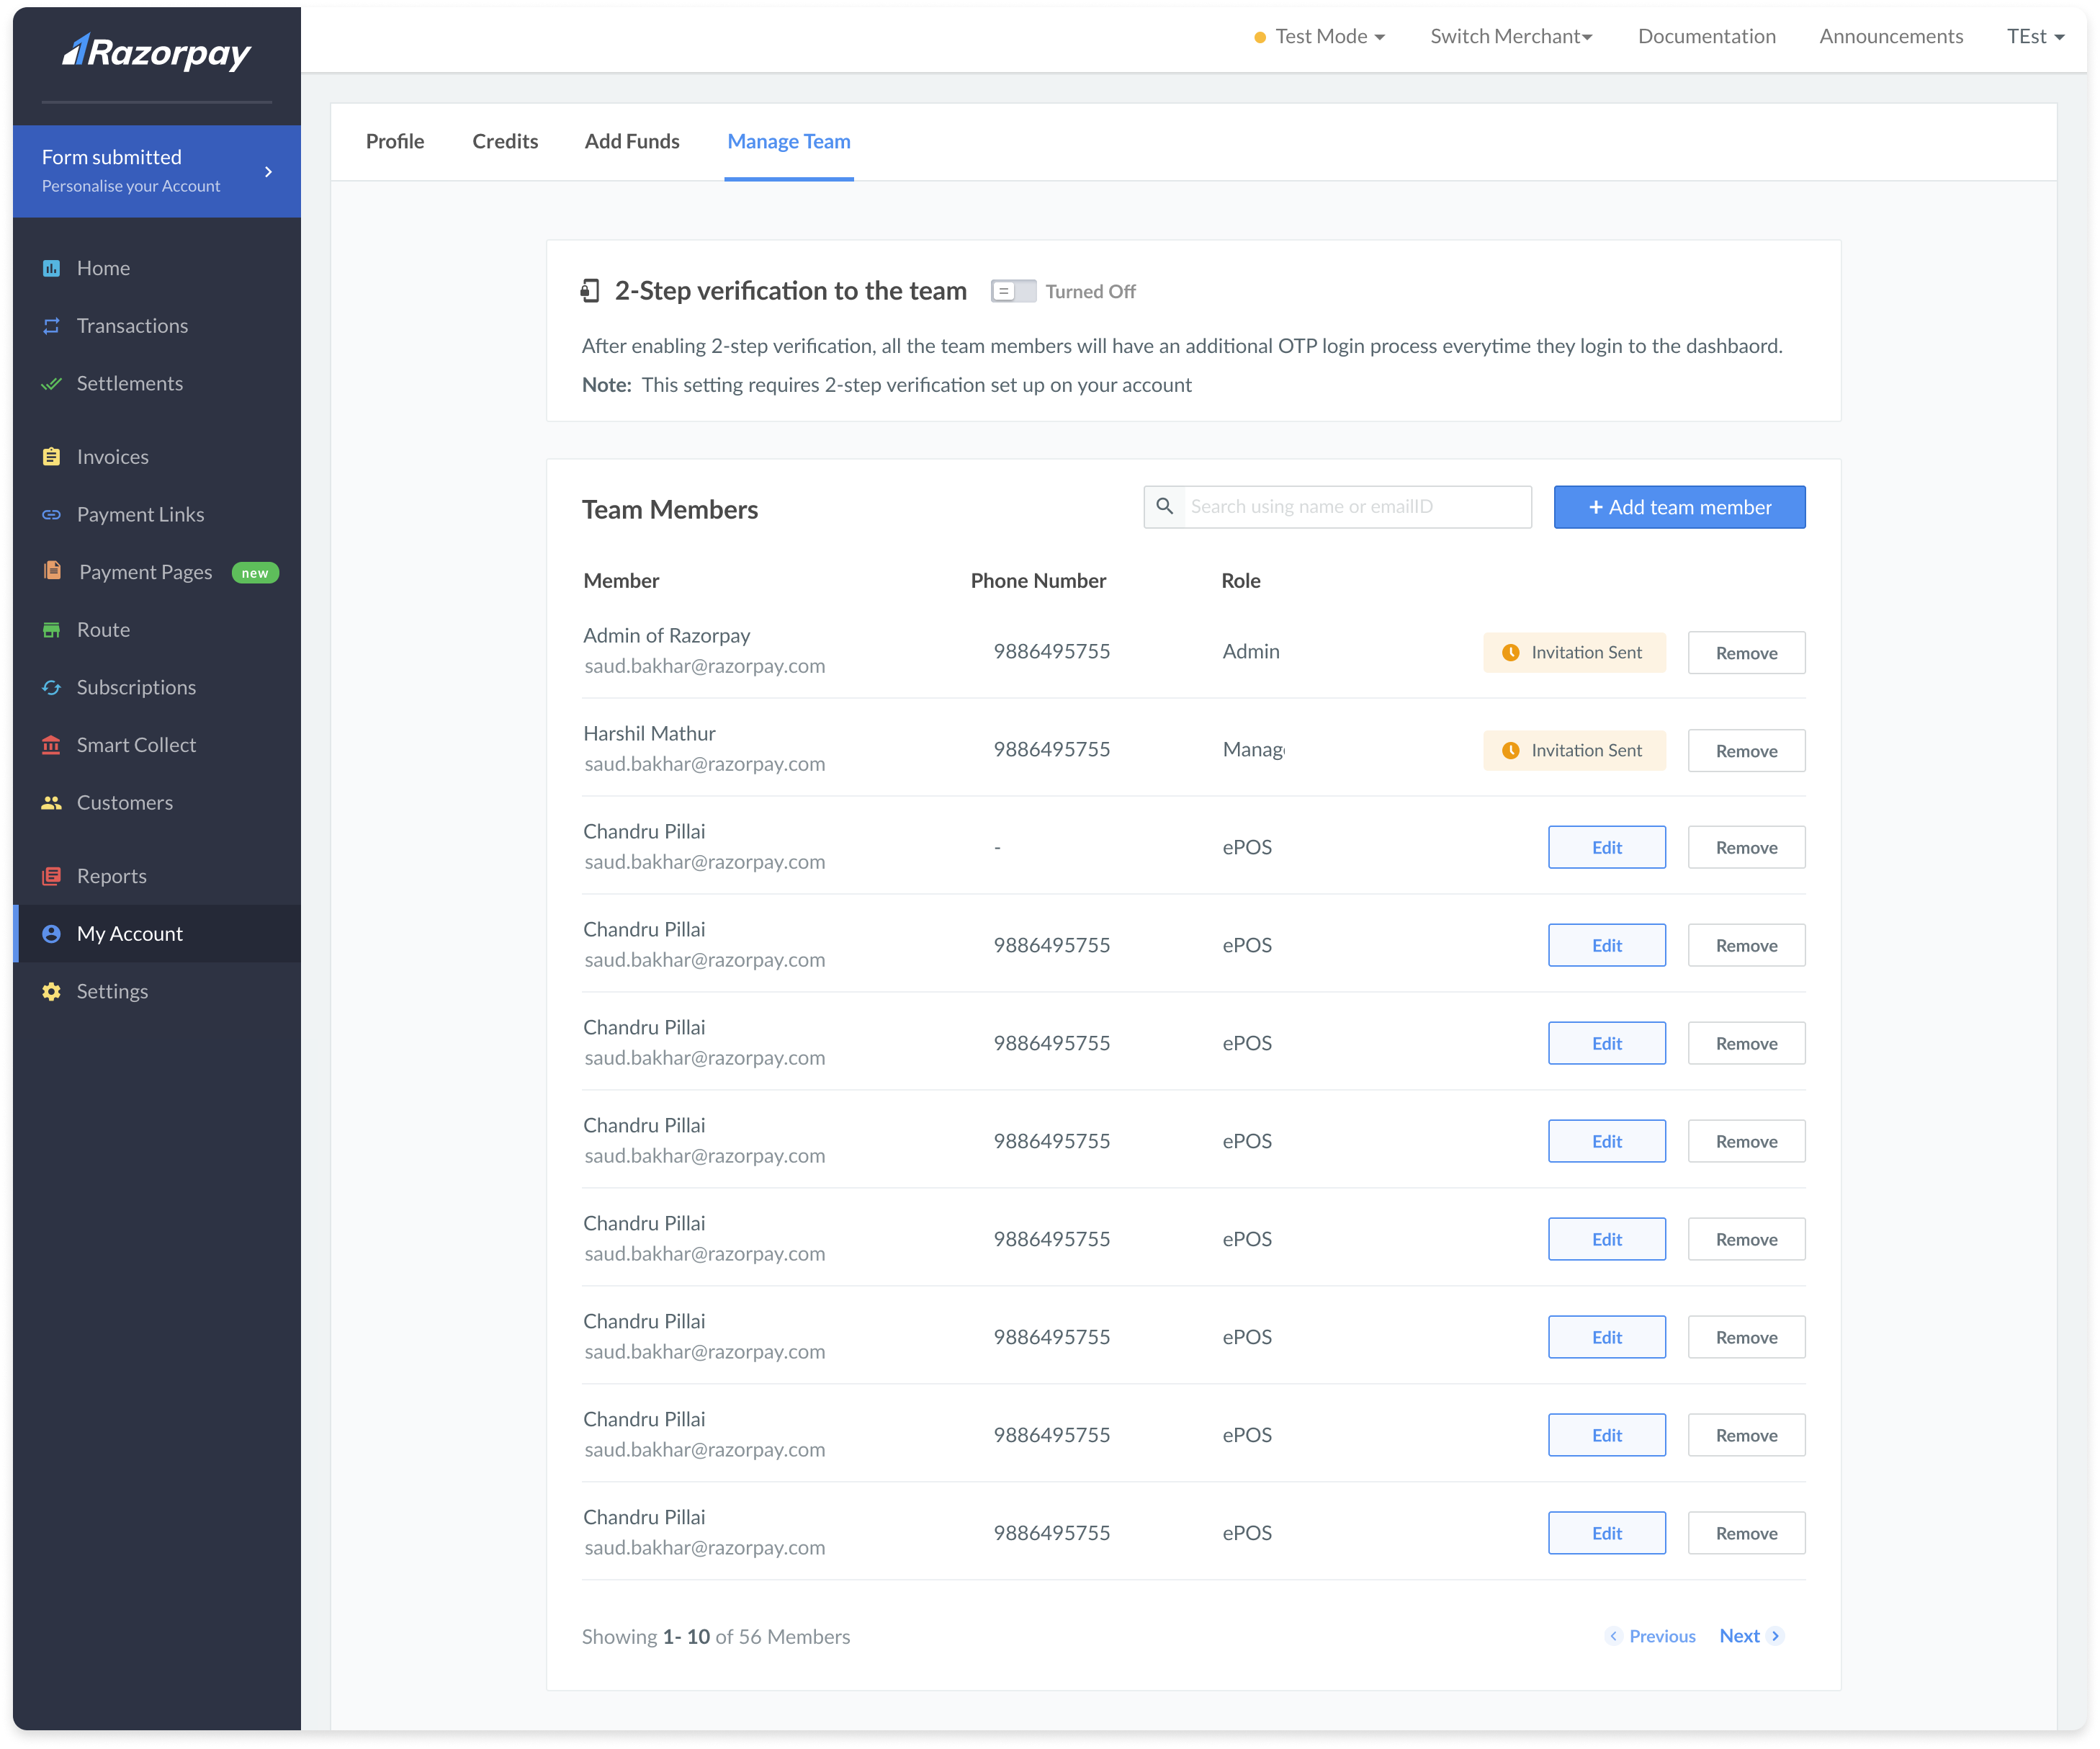Open Home from the sidebar icon
The height and width of the screenshot is (1749, 2100).
point(51,268)
